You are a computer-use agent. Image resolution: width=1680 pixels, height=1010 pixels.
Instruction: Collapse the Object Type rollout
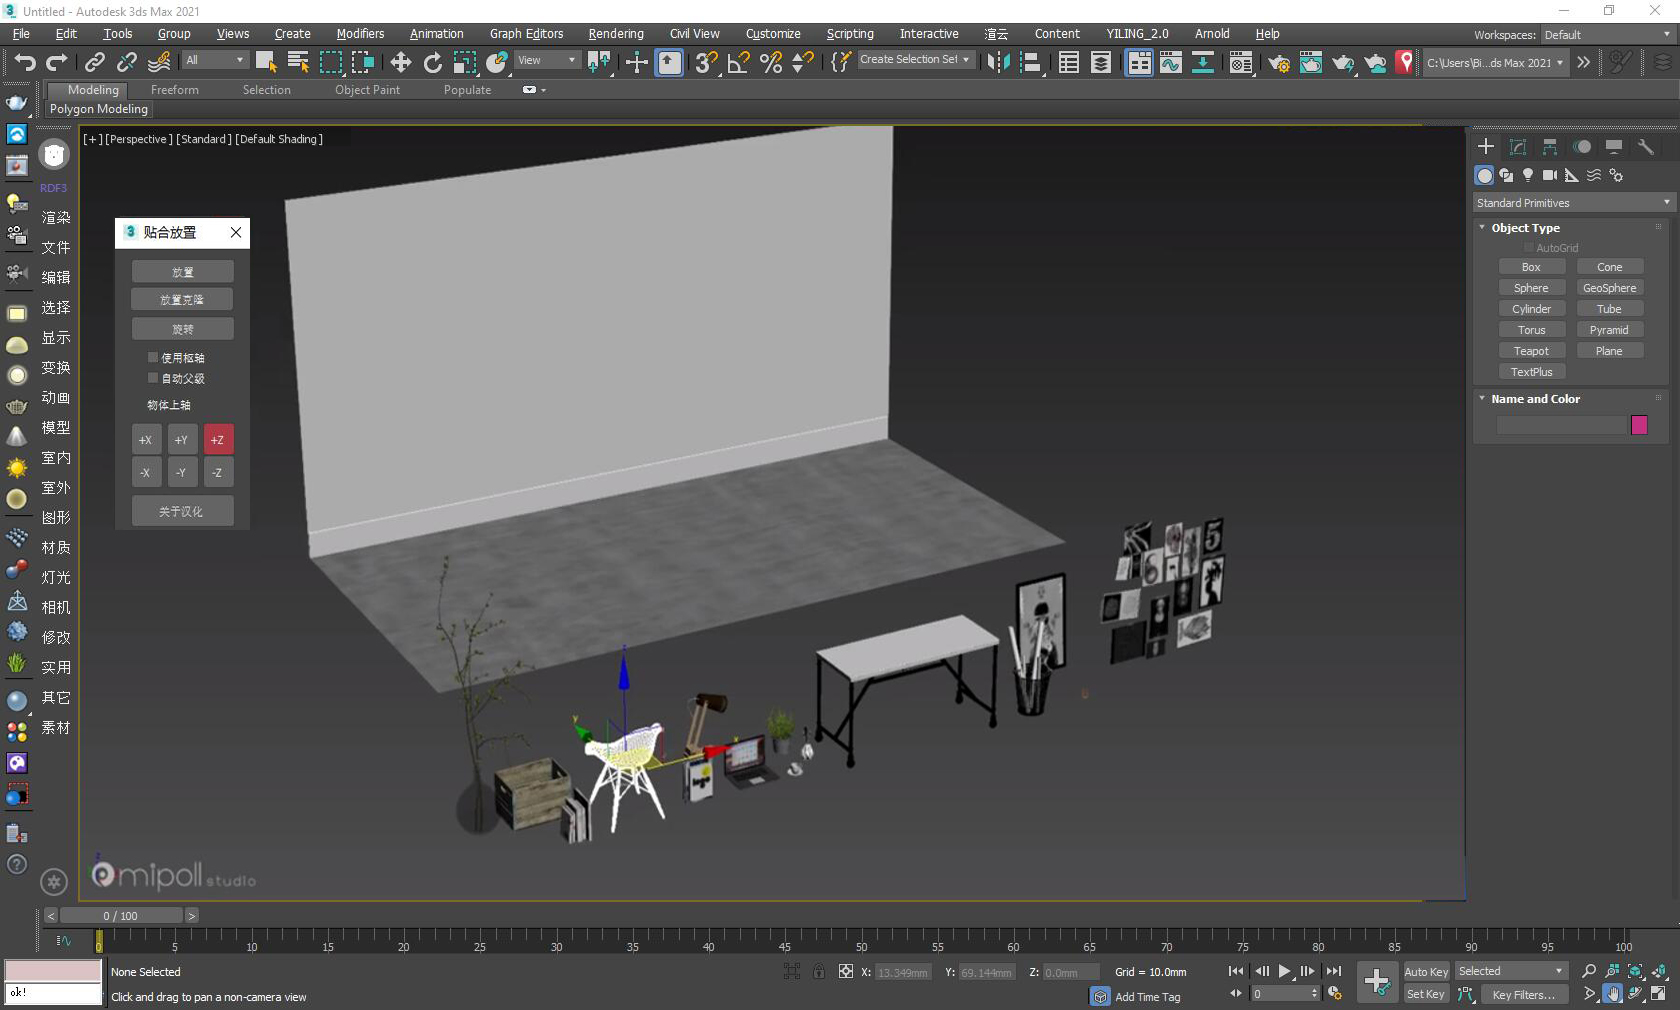pyautogui.click(x=1525, y=228)
